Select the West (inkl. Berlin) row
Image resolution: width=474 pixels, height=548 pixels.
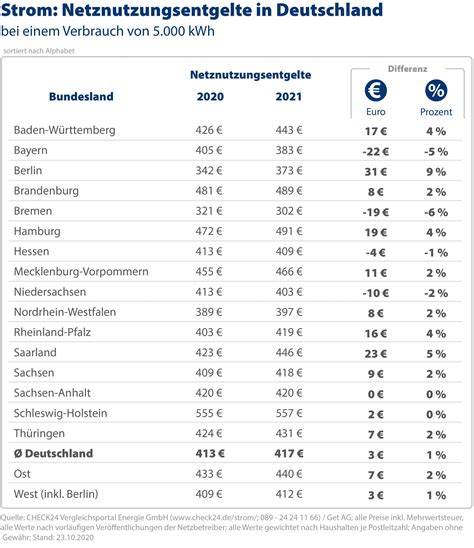pos(235,494)
